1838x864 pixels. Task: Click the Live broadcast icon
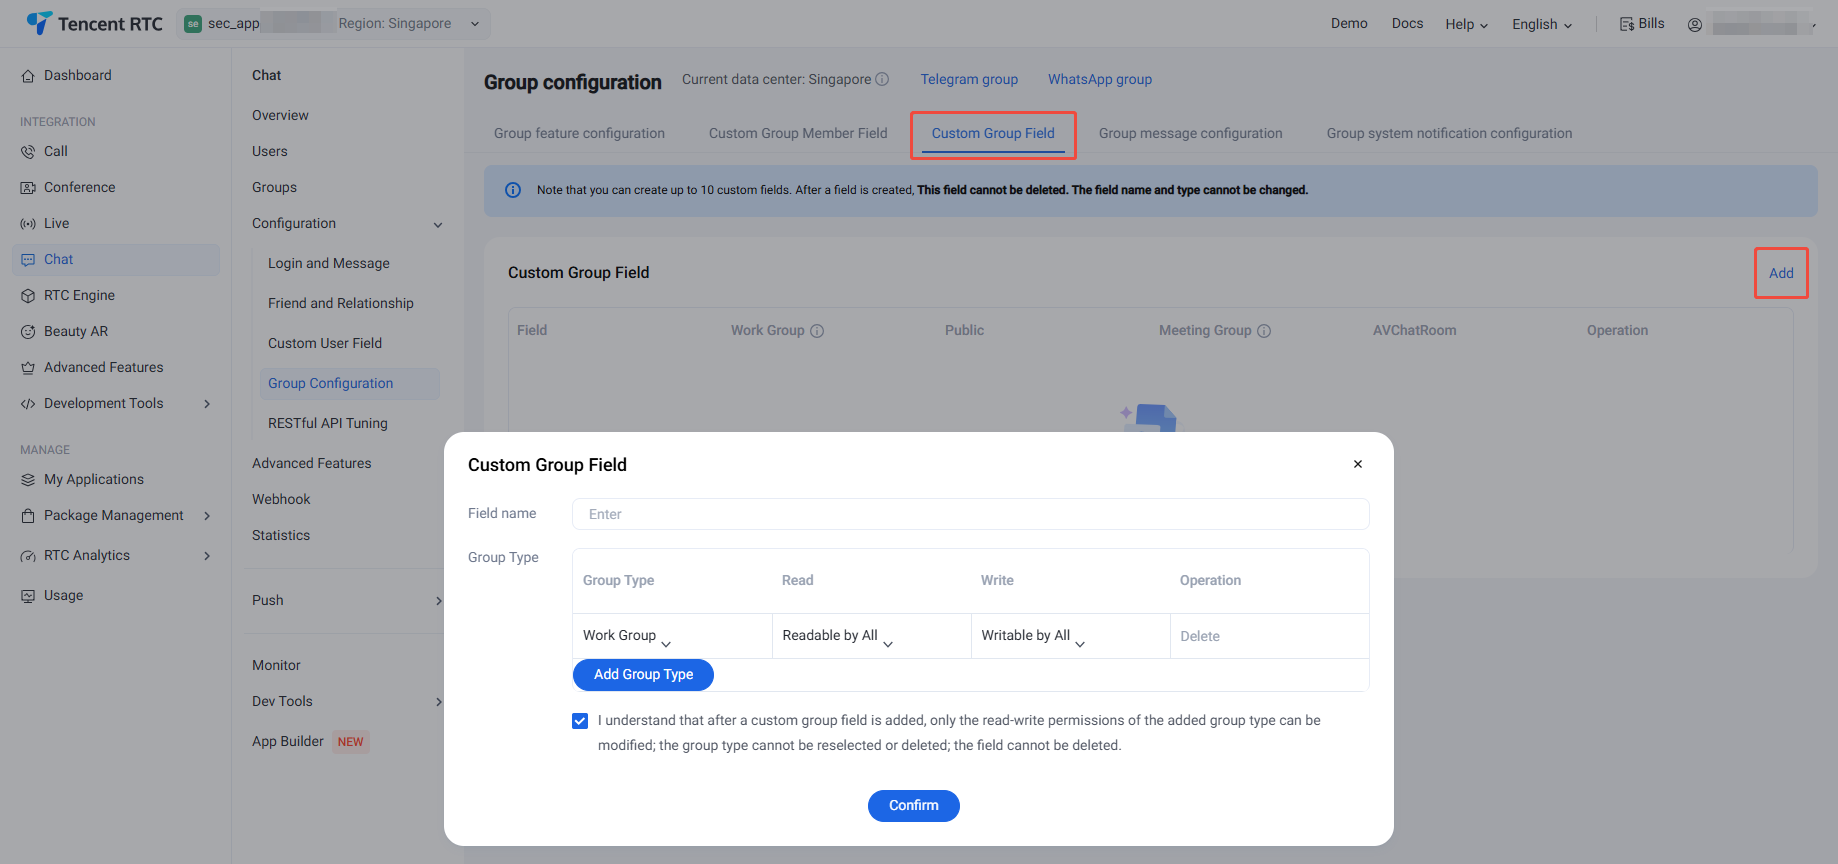(x=28, y=224)
